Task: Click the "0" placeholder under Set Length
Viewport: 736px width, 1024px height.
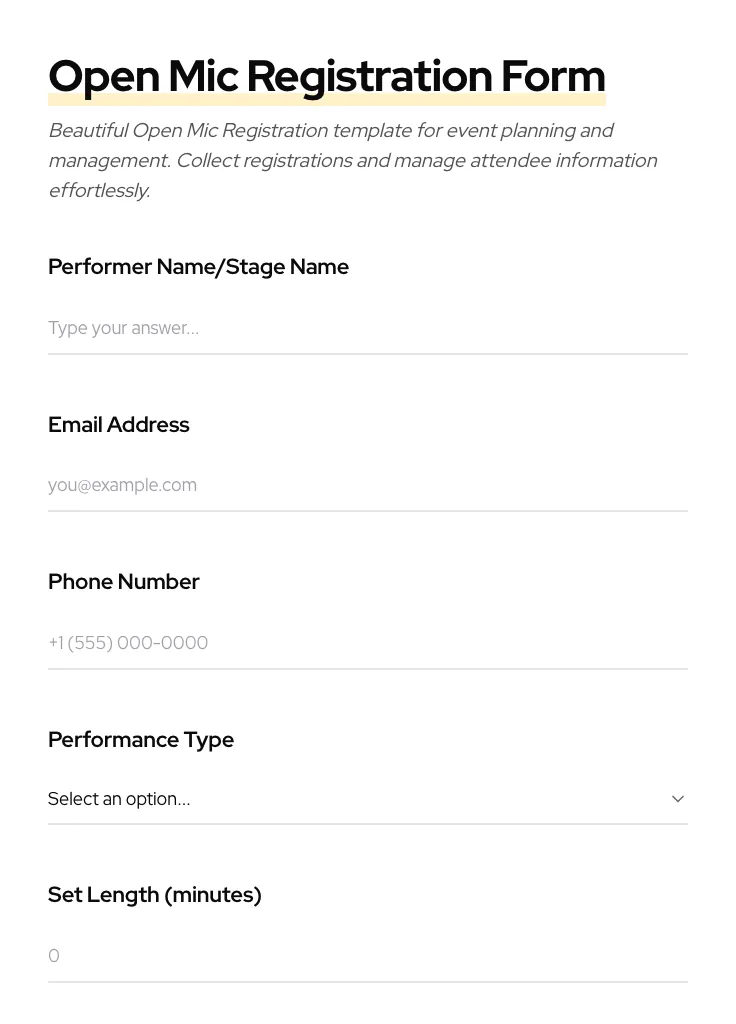Action: (54, 956)
